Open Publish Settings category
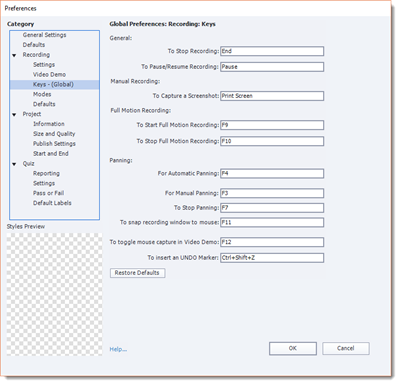399x384 pixels. click(x=54, y=144)
